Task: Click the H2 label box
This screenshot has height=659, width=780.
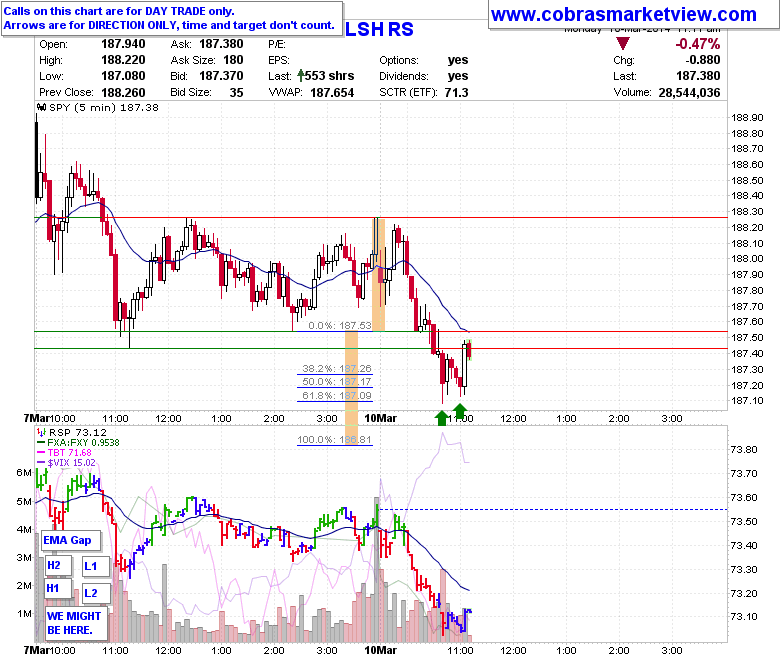Action: point(58,565)
